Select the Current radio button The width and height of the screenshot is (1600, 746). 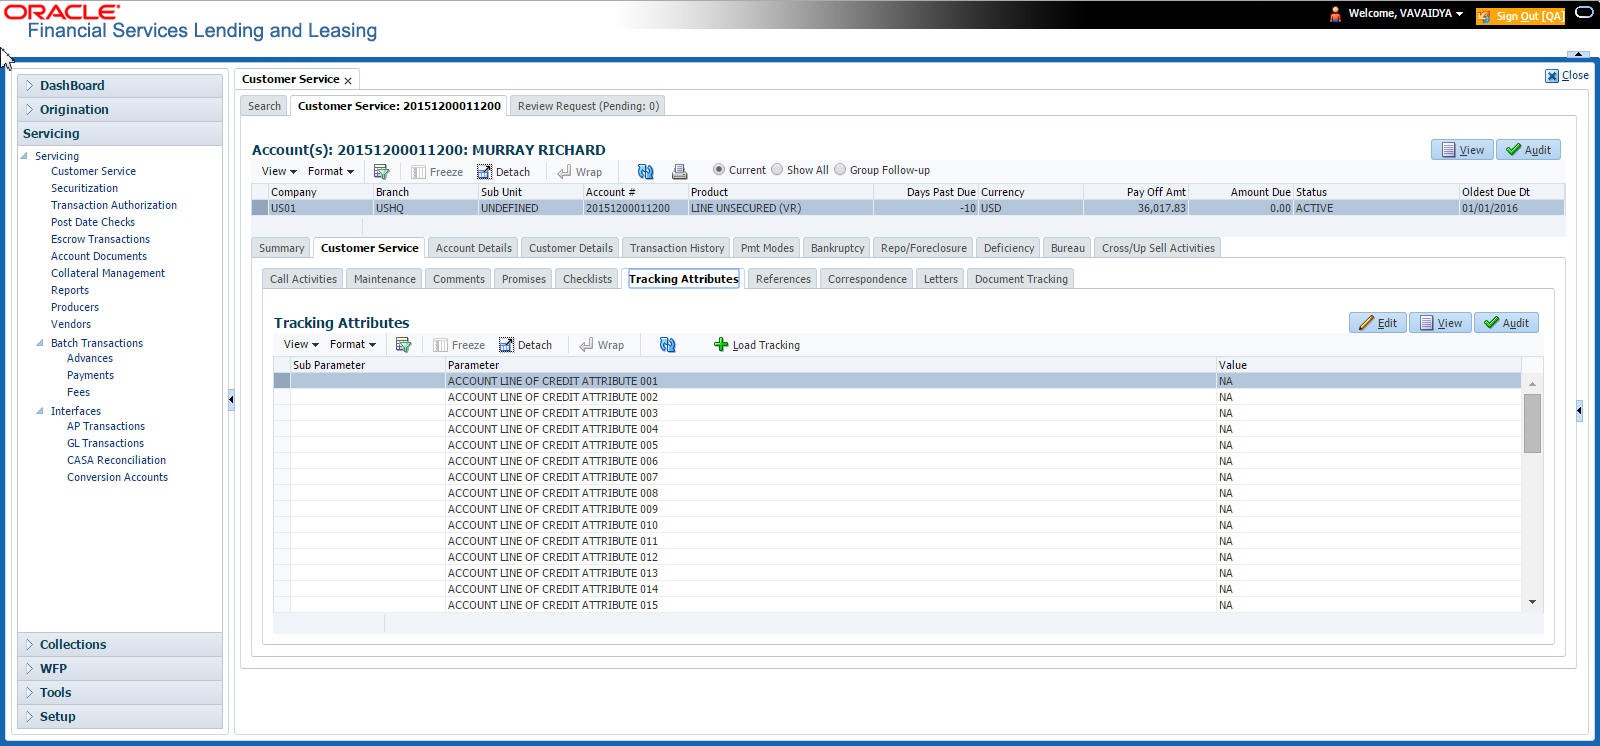(x=718, y=170)
